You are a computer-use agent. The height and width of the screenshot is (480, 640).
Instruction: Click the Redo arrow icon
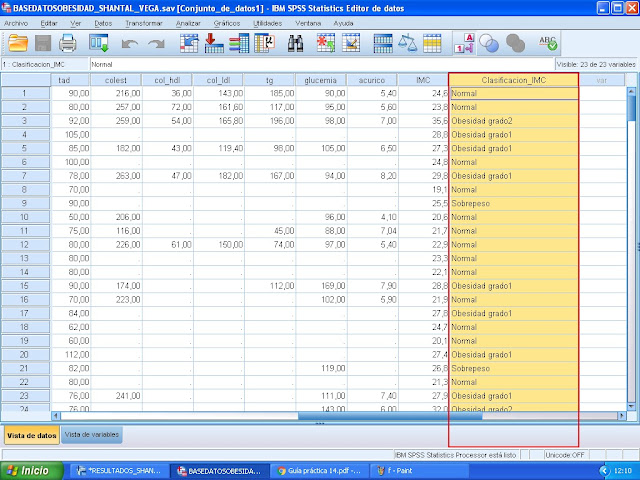click(x=156, y=44)
